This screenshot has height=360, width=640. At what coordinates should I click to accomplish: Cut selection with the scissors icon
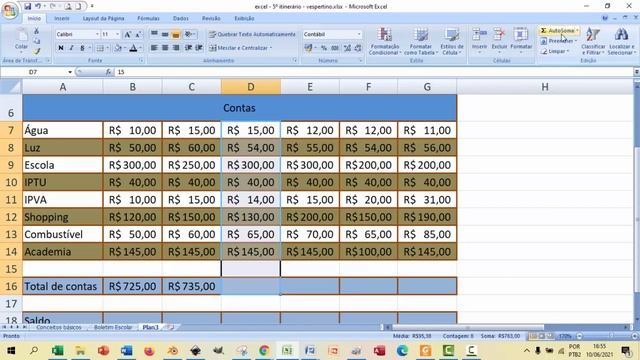point(37,31)
